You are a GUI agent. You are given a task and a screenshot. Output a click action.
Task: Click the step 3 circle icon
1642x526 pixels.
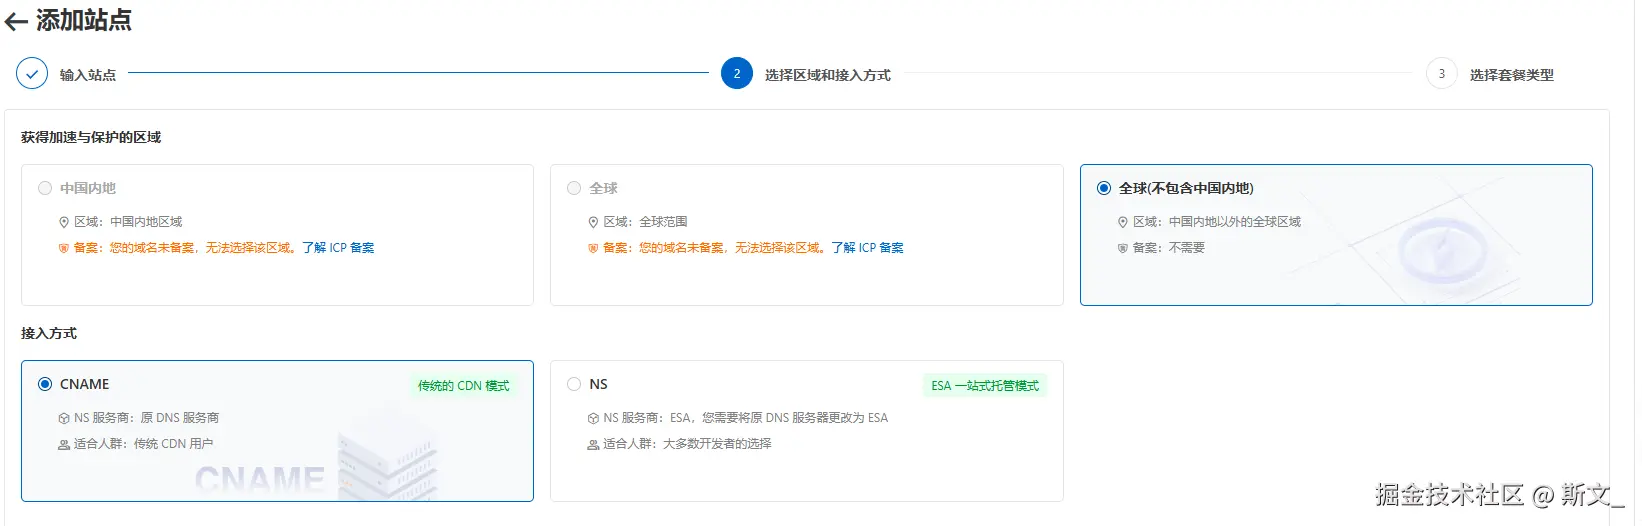point(1441,74)
